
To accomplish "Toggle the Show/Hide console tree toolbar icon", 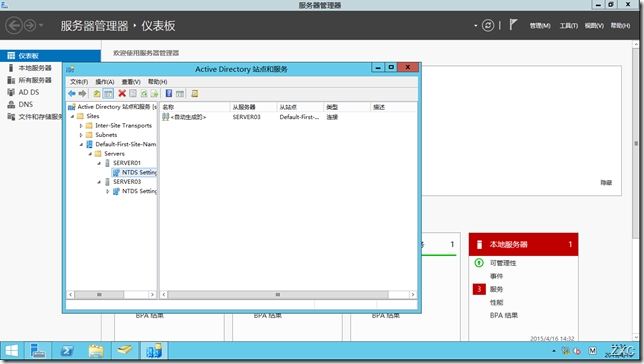I will coord(108,94).
